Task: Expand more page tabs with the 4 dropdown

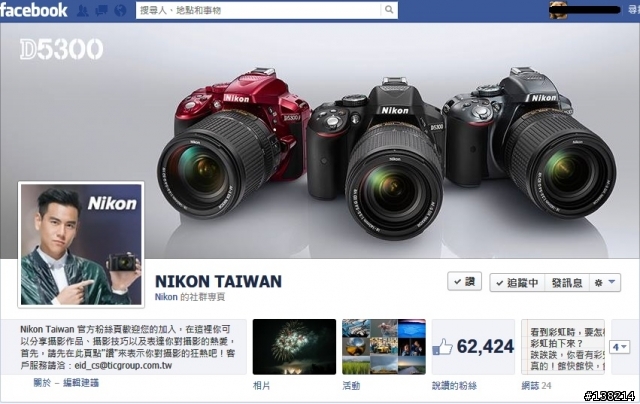Action: [620, 347]
